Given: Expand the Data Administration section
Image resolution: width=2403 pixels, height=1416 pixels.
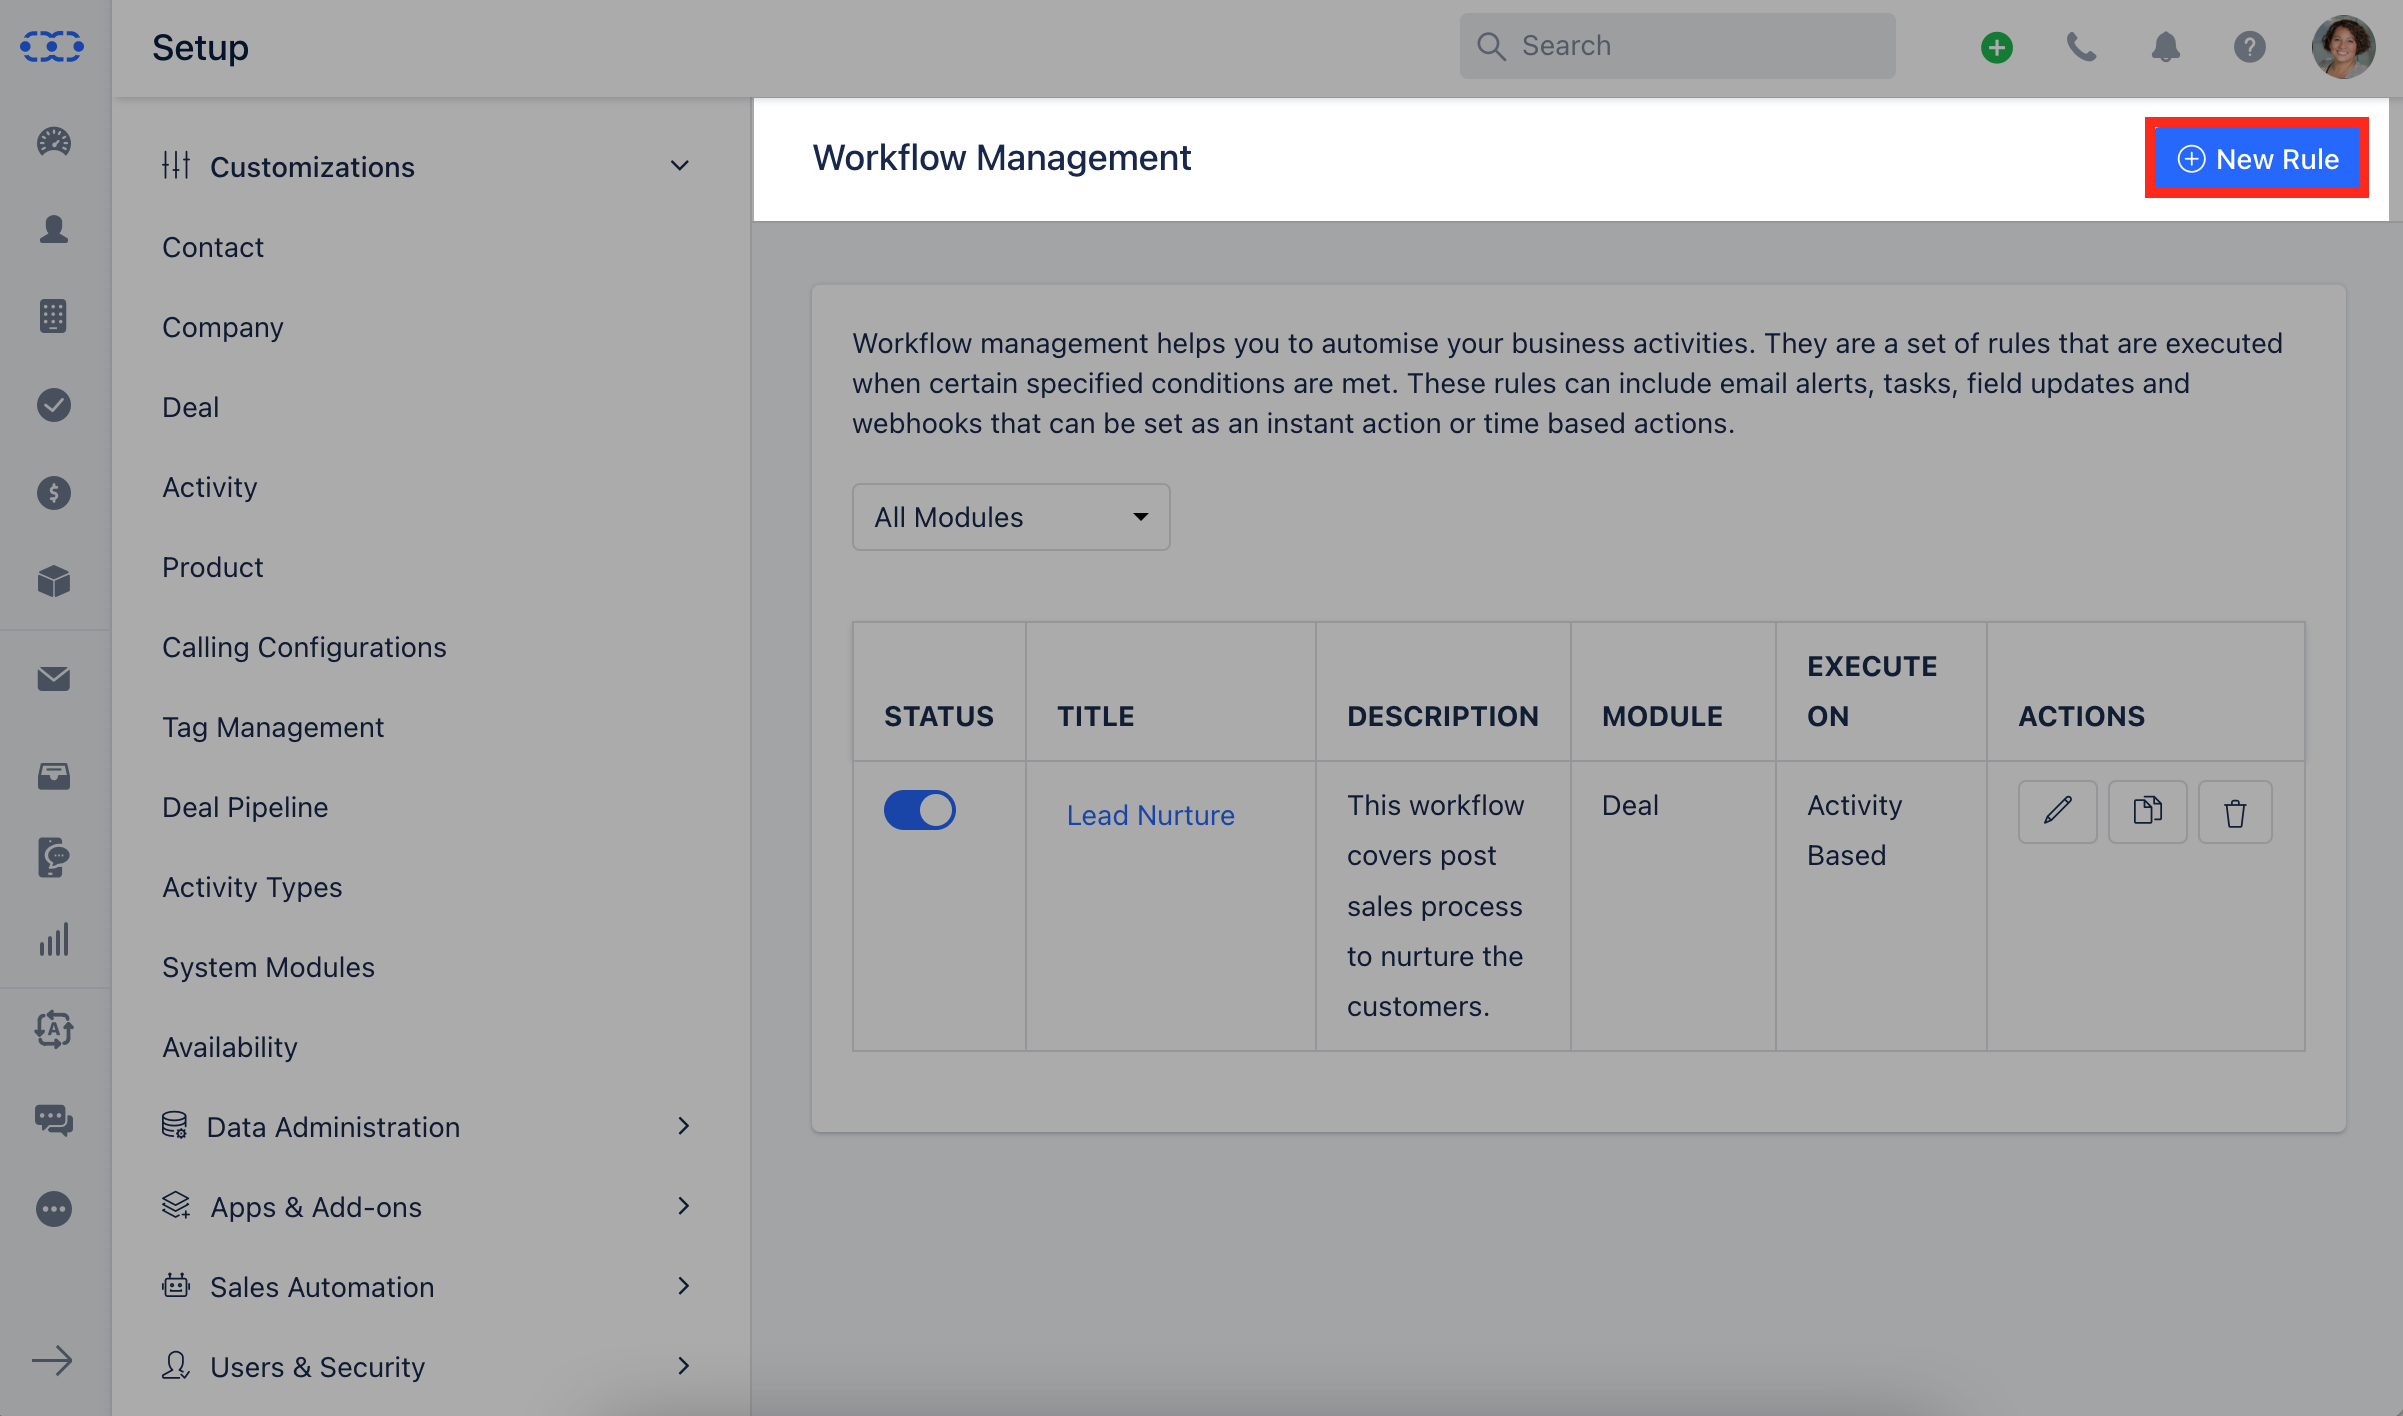Looking at the screenshot, I should (683, 1126).
